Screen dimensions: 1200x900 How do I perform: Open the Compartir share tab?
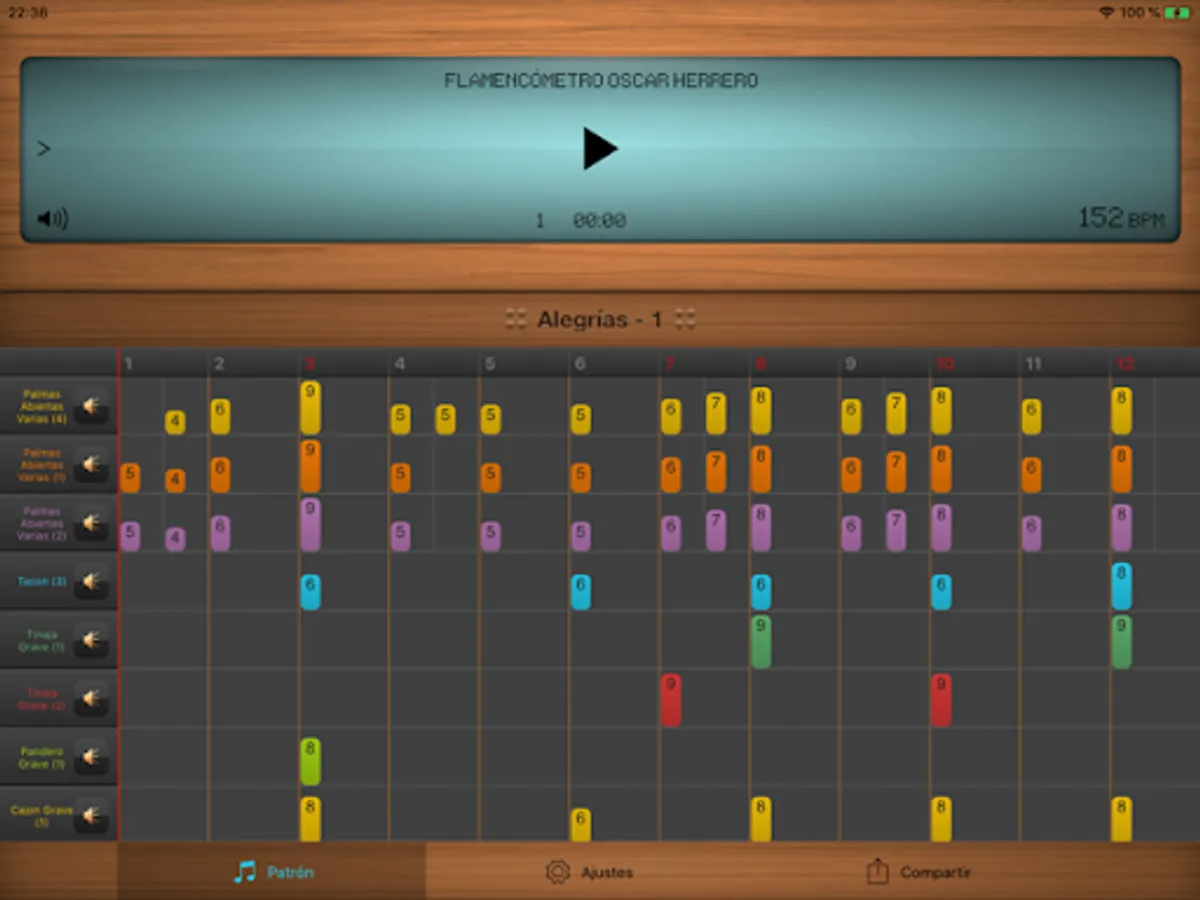tap(918, 872)
